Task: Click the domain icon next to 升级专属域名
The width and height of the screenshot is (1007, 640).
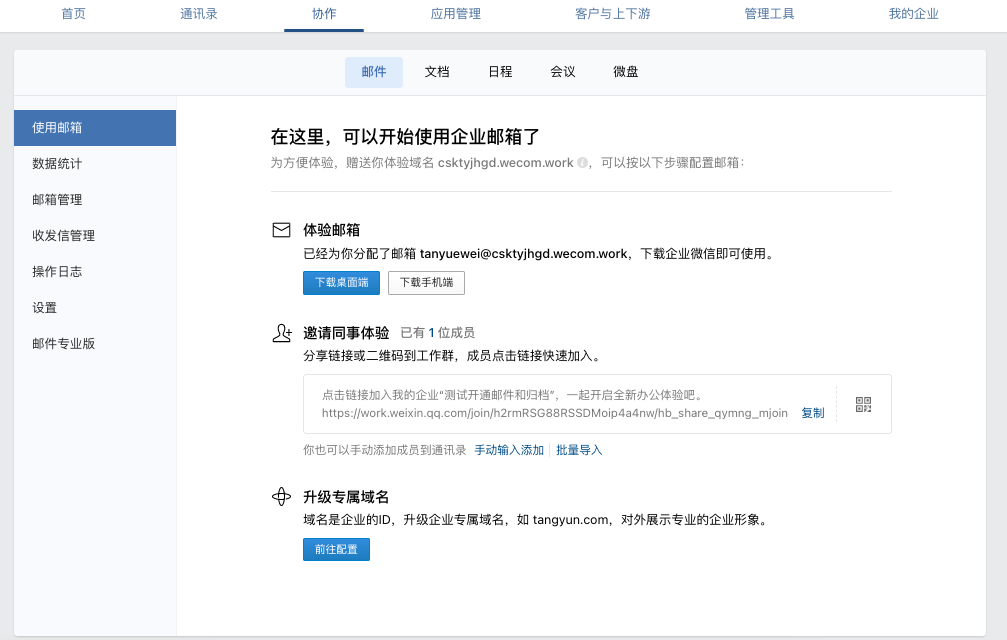Action: [282, 497]
